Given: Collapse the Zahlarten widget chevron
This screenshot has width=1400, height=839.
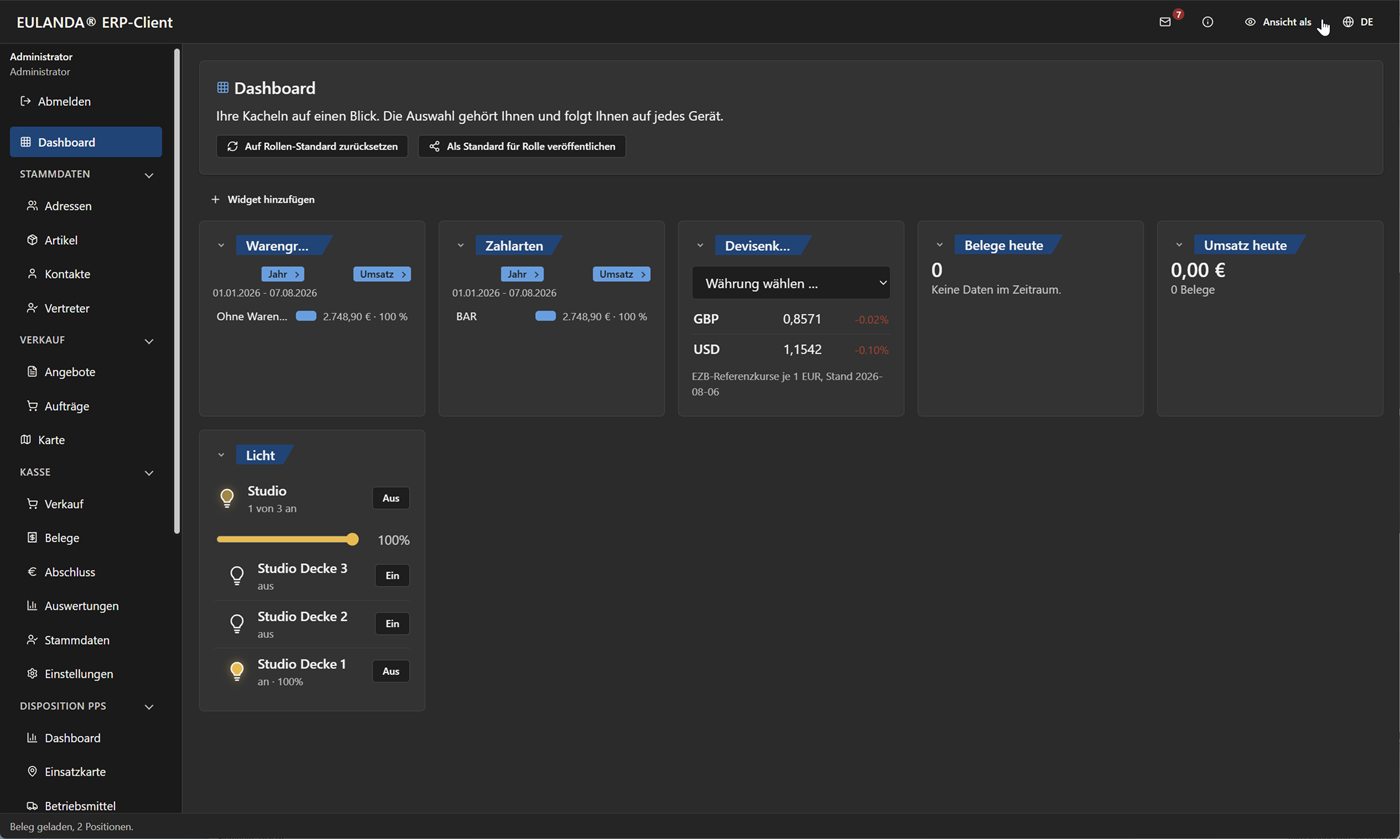Looking at the screenshot, I should [x=460, y=245].
